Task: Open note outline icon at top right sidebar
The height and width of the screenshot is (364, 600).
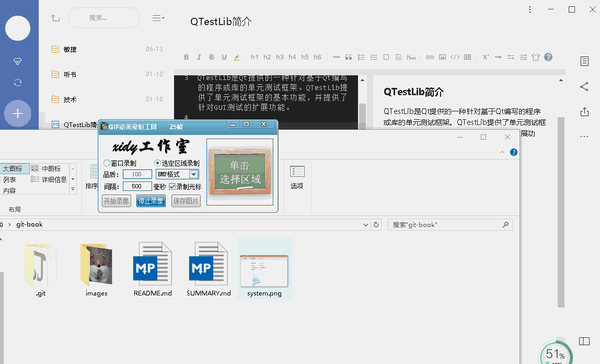Action: [584, 61]
